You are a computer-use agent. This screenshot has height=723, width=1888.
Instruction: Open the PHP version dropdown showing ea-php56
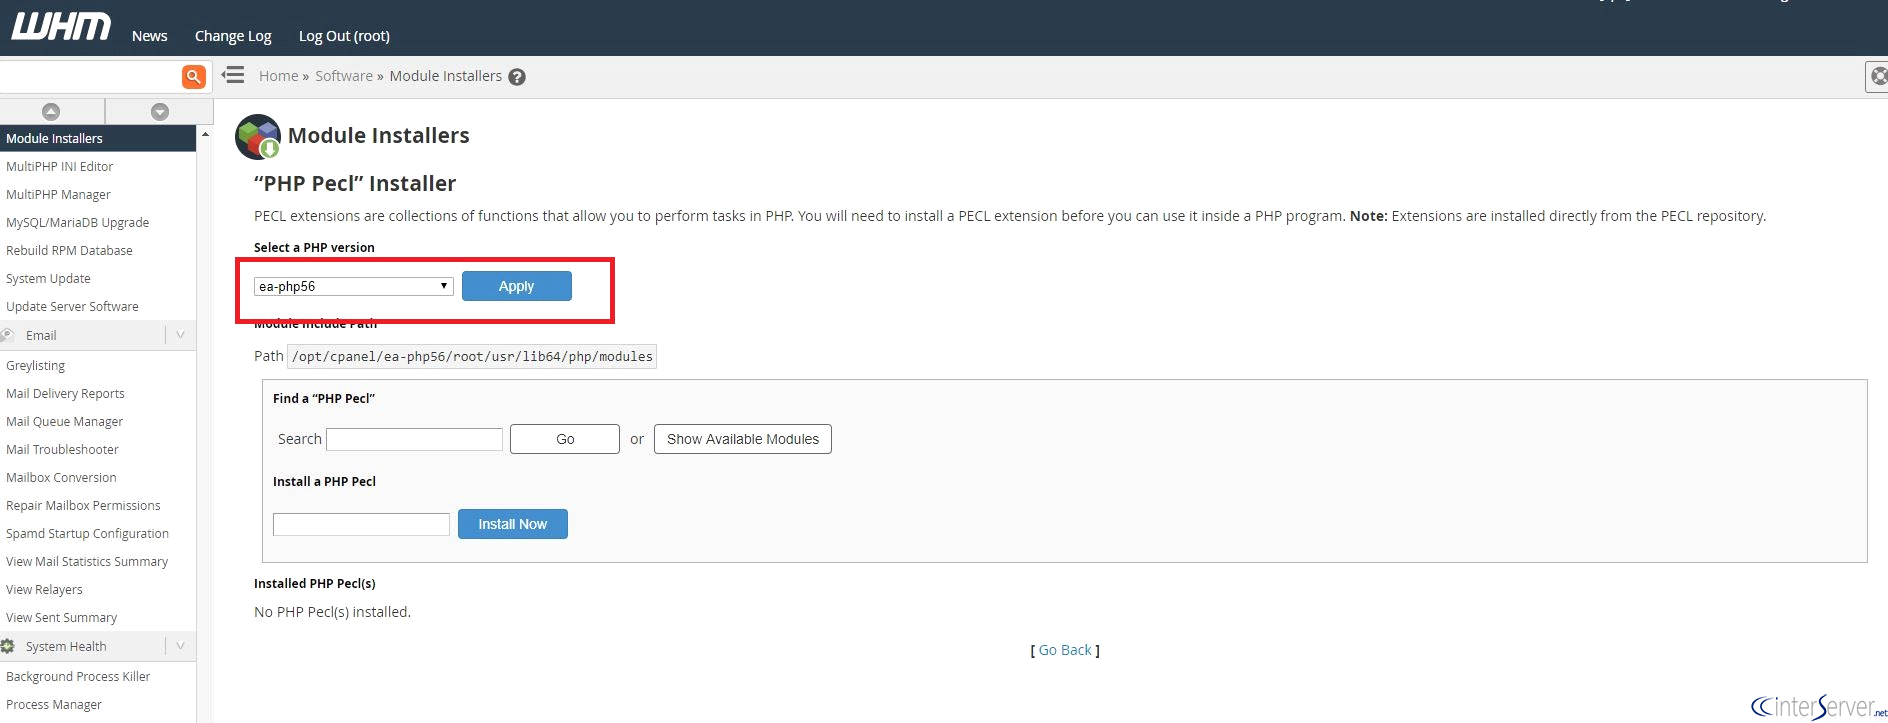click(353, 286)
